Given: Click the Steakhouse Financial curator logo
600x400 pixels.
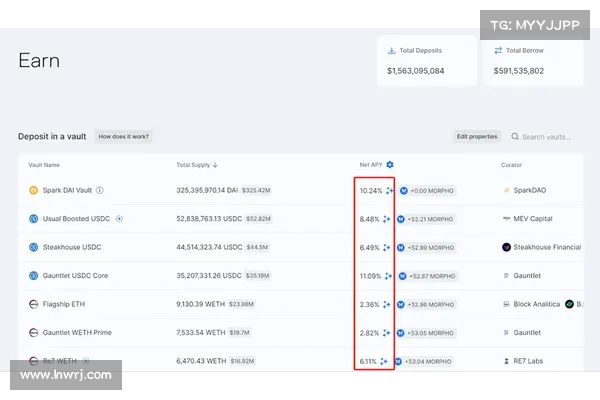Looking at the screenshot, I should [506, 247].
